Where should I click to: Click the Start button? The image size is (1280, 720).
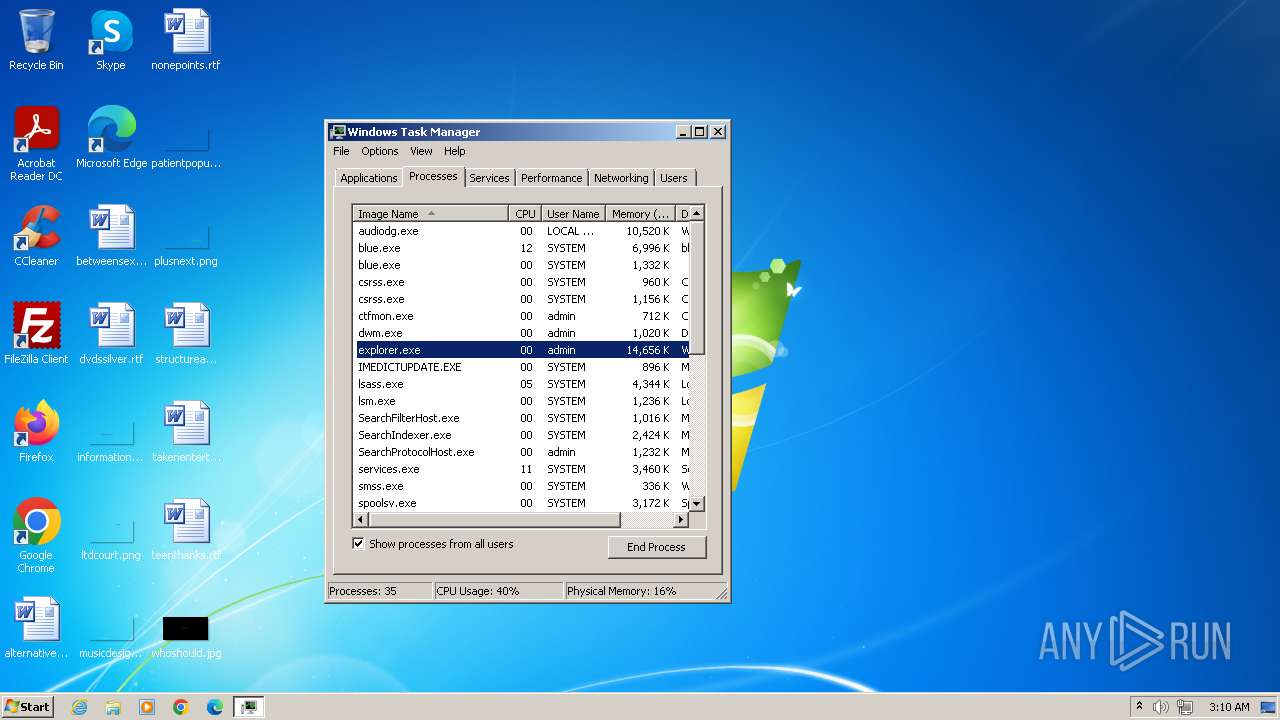[28, 707]
